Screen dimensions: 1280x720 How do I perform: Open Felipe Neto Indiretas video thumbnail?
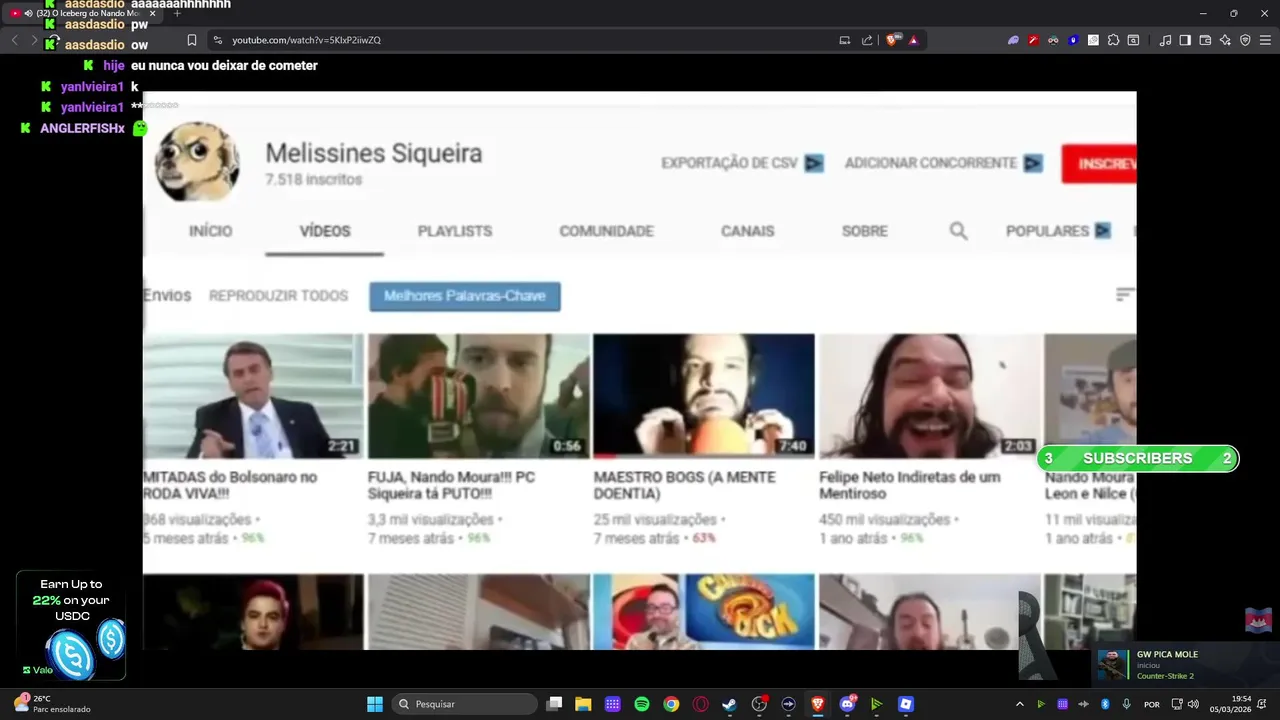(x=930, y=396)
